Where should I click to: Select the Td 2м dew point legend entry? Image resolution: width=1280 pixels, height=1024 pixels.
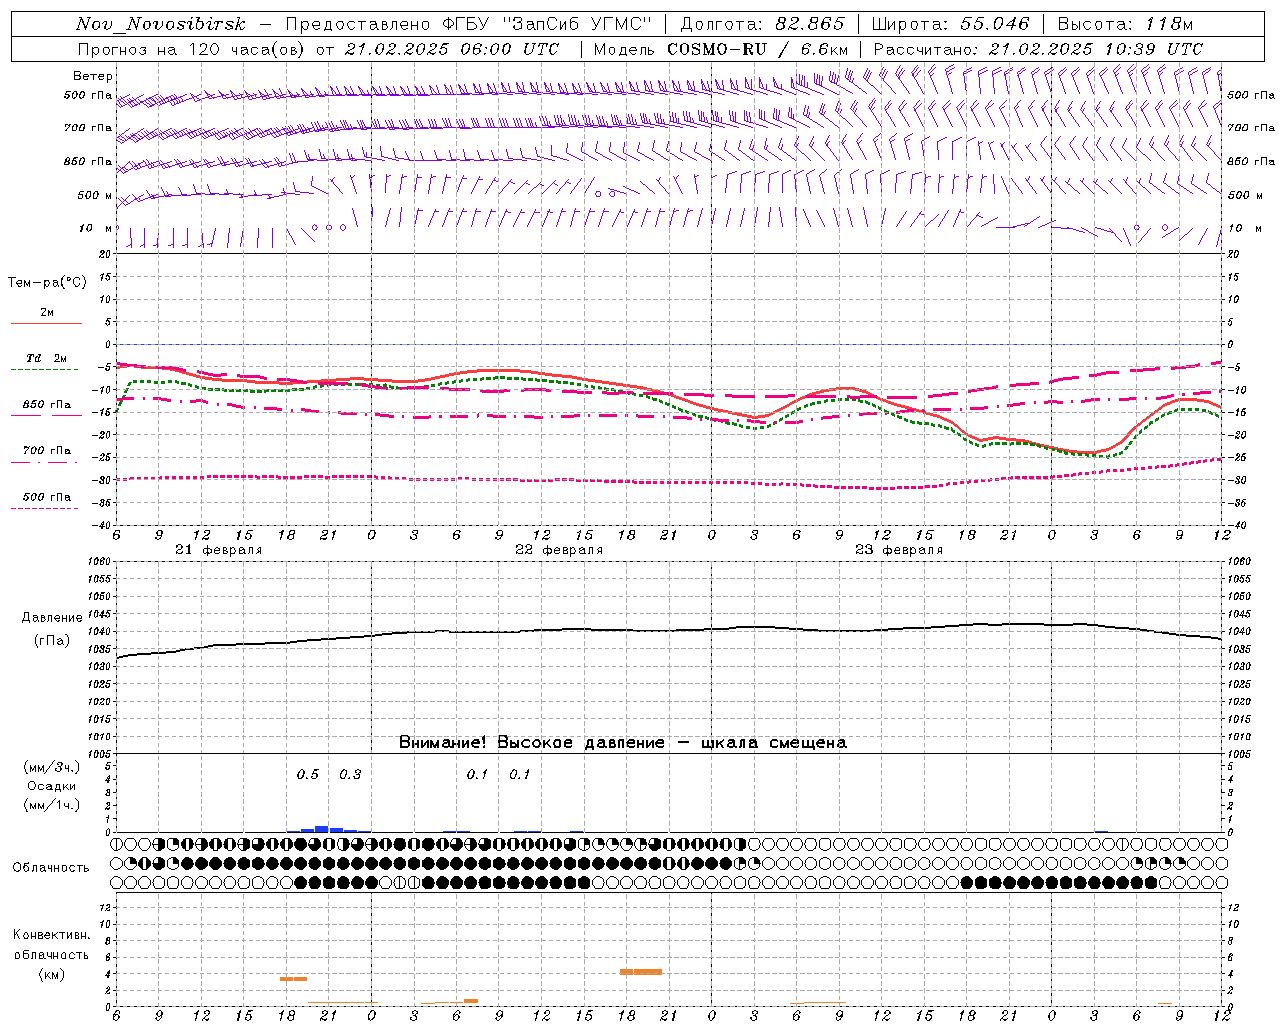pyautogui.click(x=46, y=358)
